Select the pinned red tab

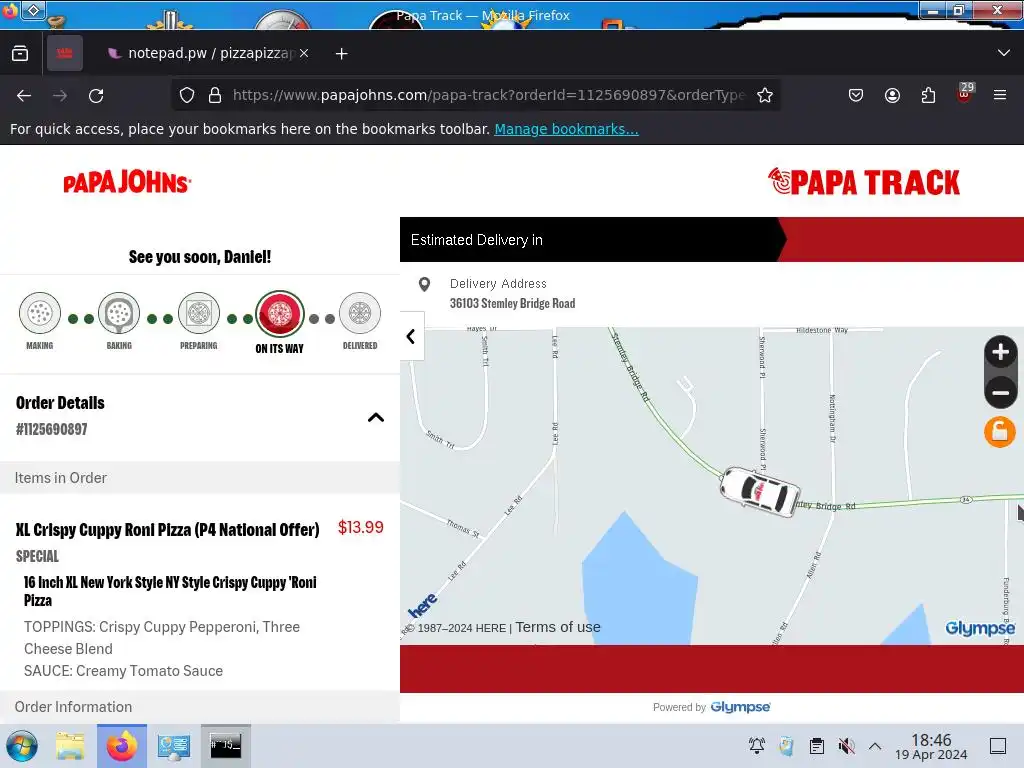tap(65, 53)
